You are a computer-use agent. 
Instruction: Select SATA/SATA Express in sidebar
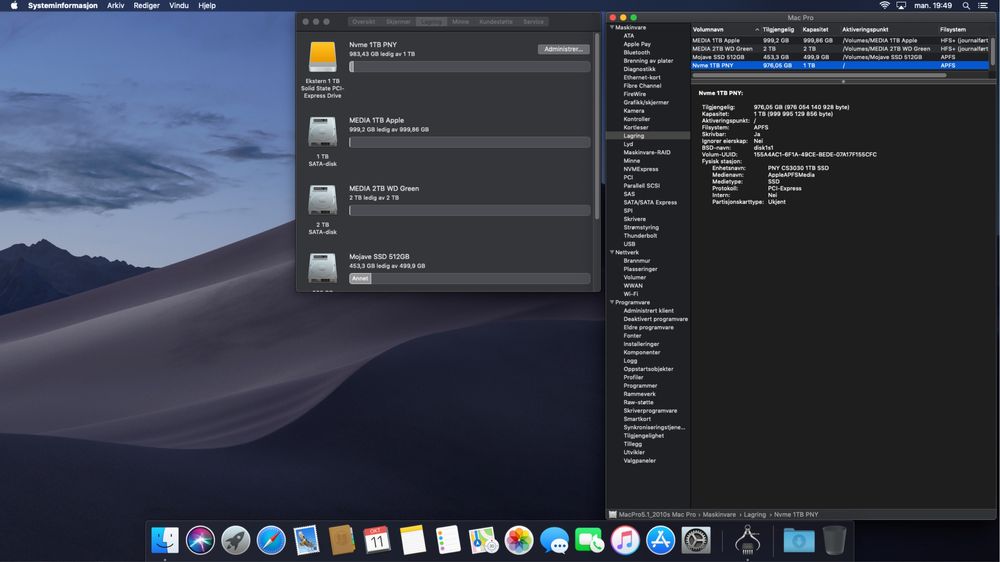(x=650, y=202)
